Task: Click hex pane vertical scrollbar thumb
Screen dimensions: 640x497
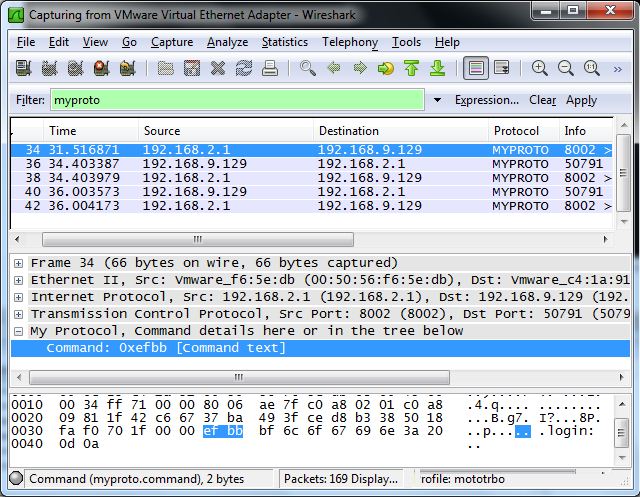Action: [621, 433]
